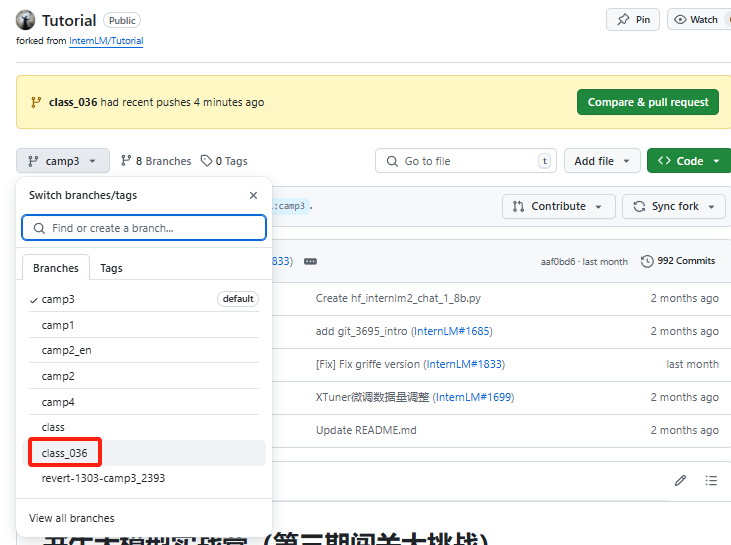This screenshot has height=545, width=731.
Task: Select the revert-1303-camp3_2393 branch
Action: [144, 478]
